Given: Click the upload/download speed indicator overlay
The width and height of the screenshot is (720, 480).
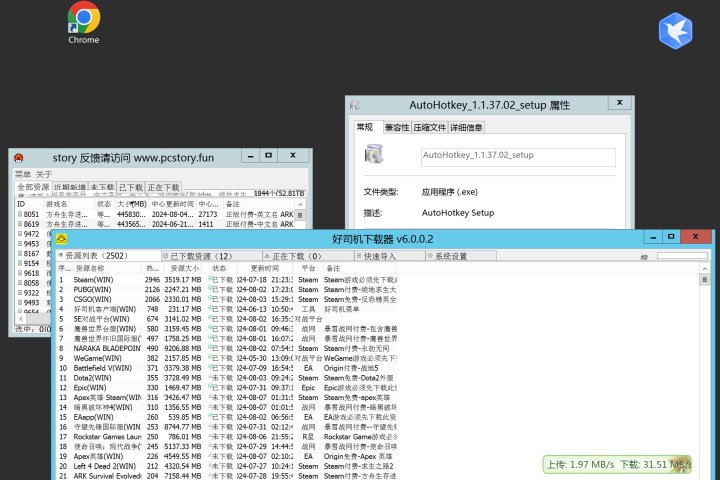Looking at the screenshot, I should 617,464.
